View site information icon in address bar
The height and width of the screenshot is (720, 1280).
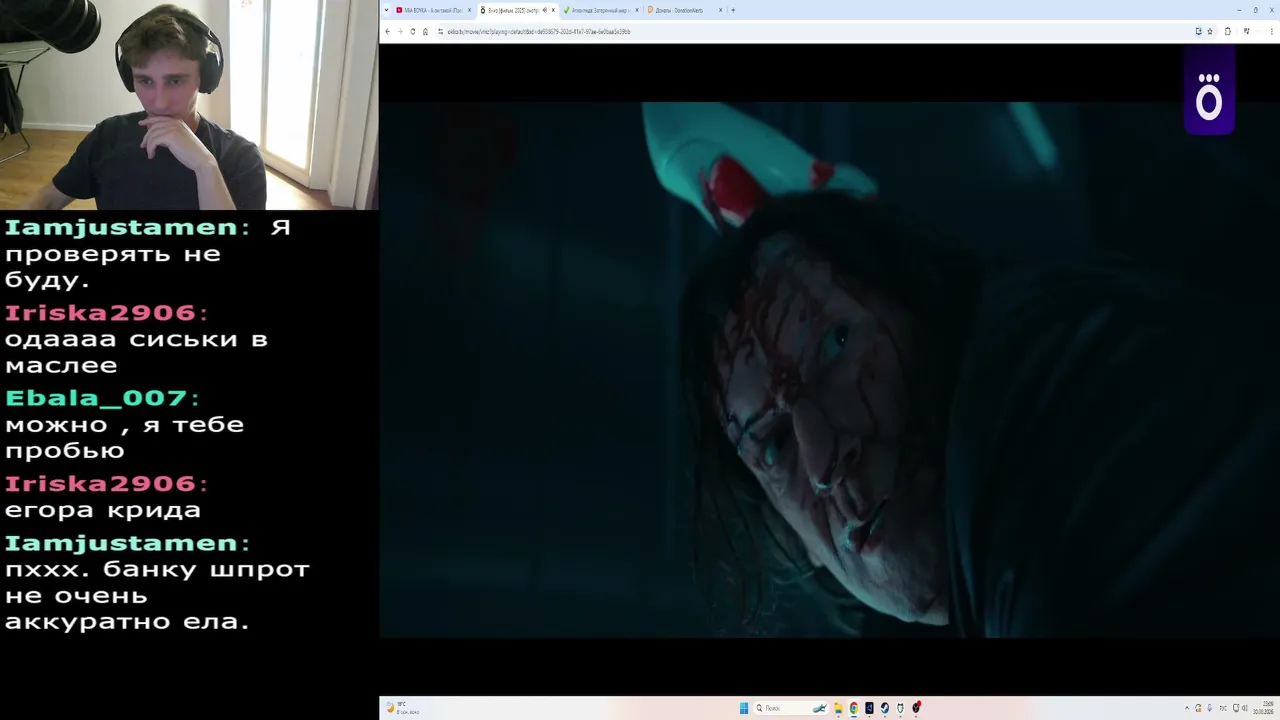click(x=440, y=31)
